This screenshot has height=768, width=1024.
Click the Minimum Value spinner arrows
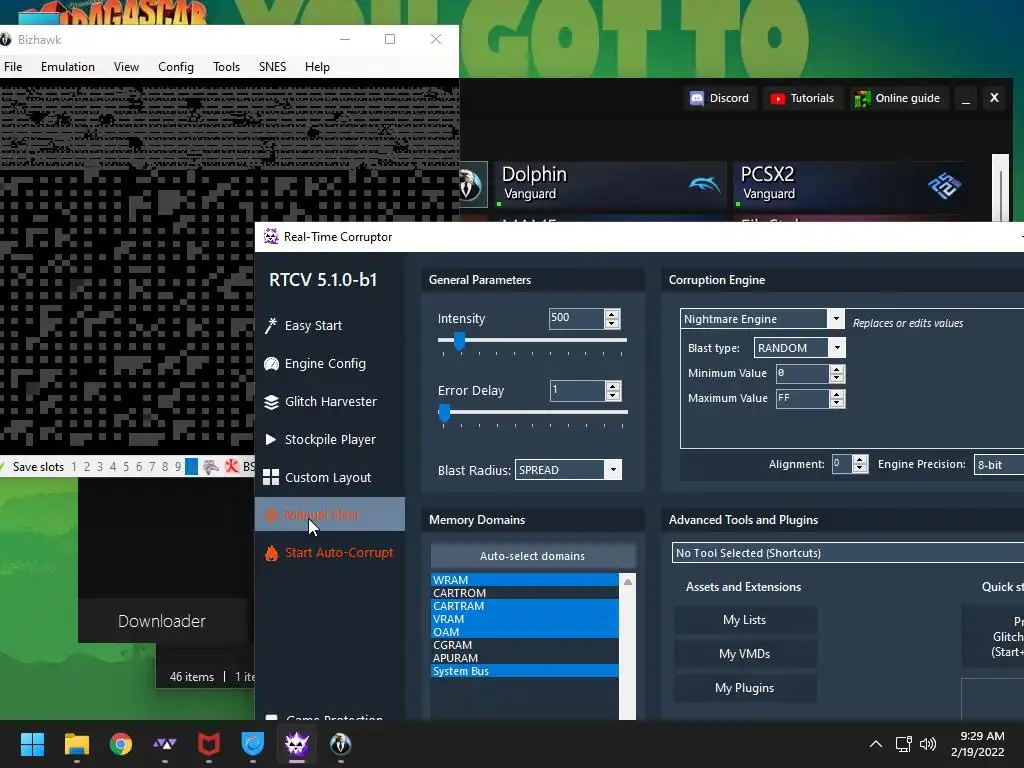pyautogui.click(x=837, y=373)
